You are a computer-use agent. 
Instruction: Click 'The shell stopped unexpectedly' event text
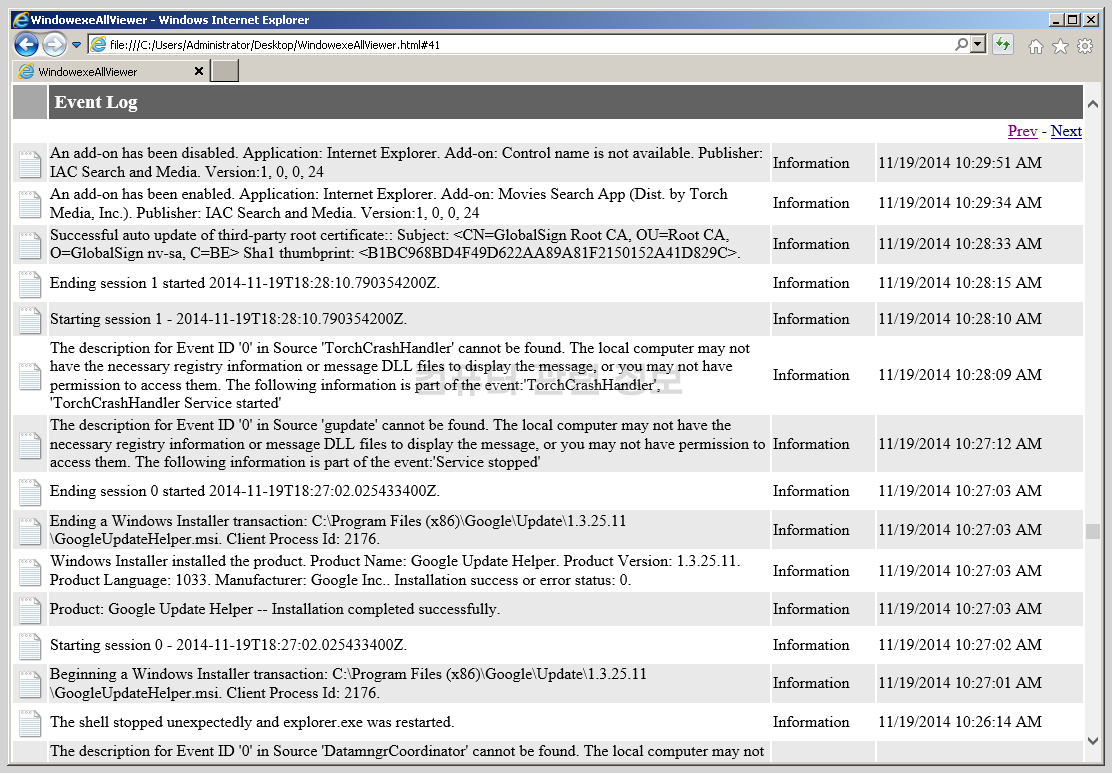[x=252, y=722]
